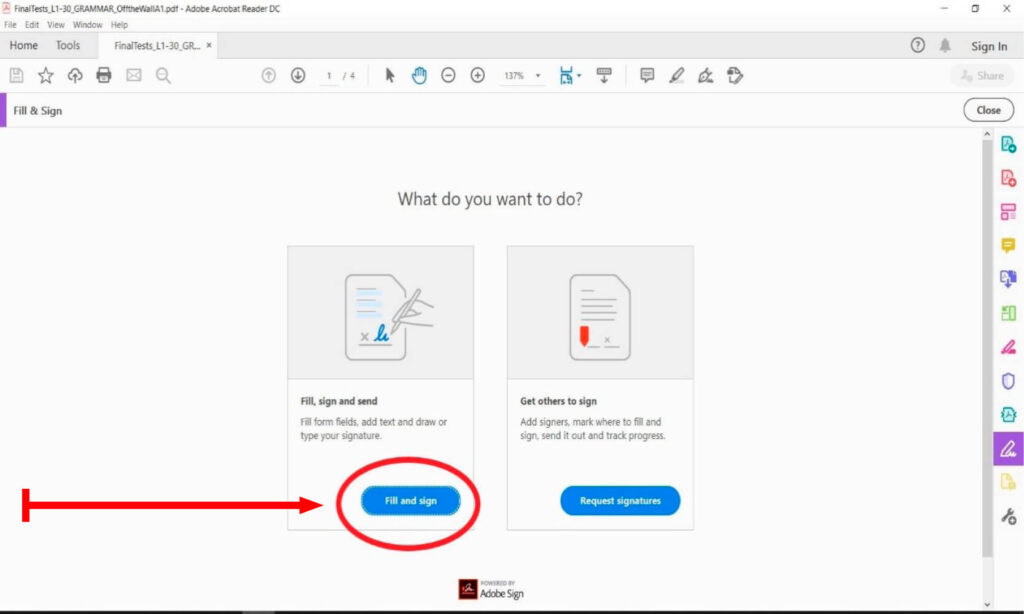Open the Edit menu
Screen dimensions: 1024x614
tap(32, 25)
